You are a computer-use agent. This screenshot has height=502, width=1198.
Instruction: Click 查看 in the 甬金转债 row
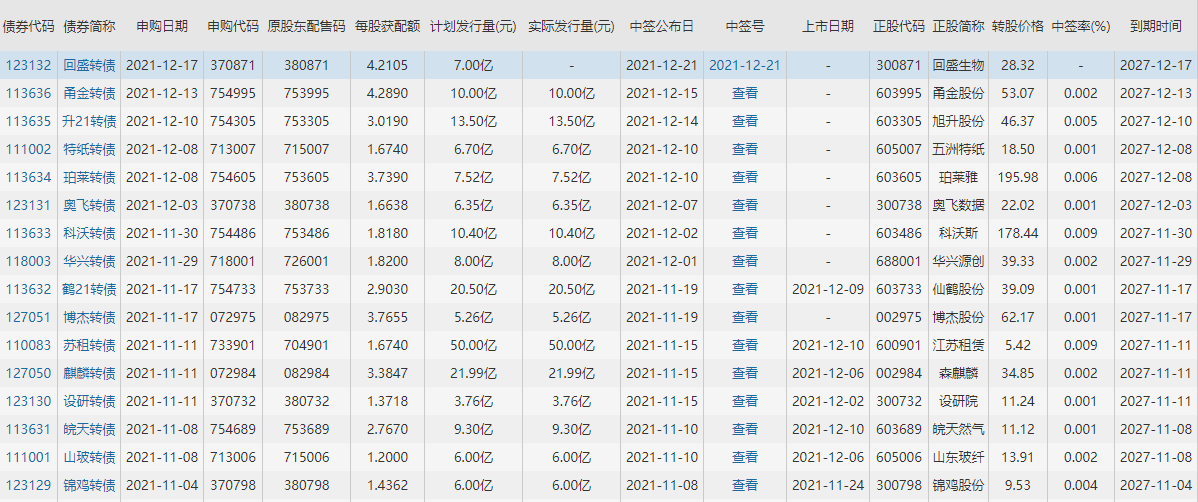[745, 93]
